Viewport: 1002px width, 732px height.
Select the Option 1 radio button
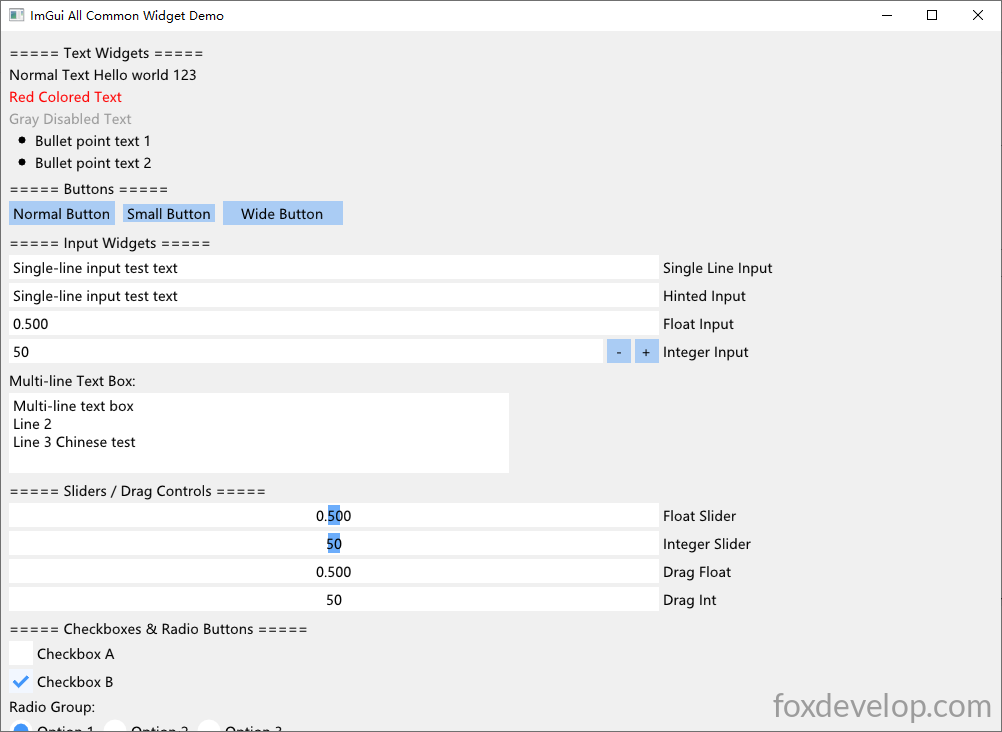[21, 728]
